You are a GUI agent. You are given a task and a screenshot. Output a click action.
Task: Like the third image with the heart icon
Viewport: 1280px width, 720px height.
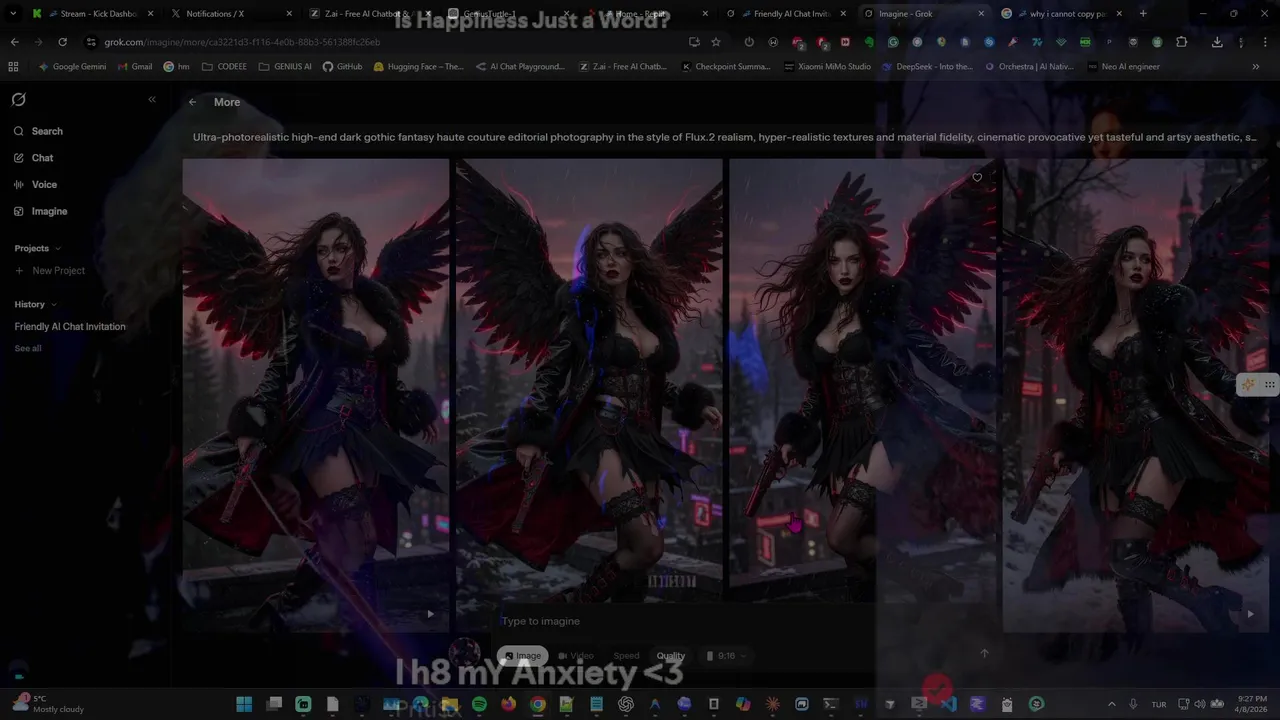(x=977, y=178)
